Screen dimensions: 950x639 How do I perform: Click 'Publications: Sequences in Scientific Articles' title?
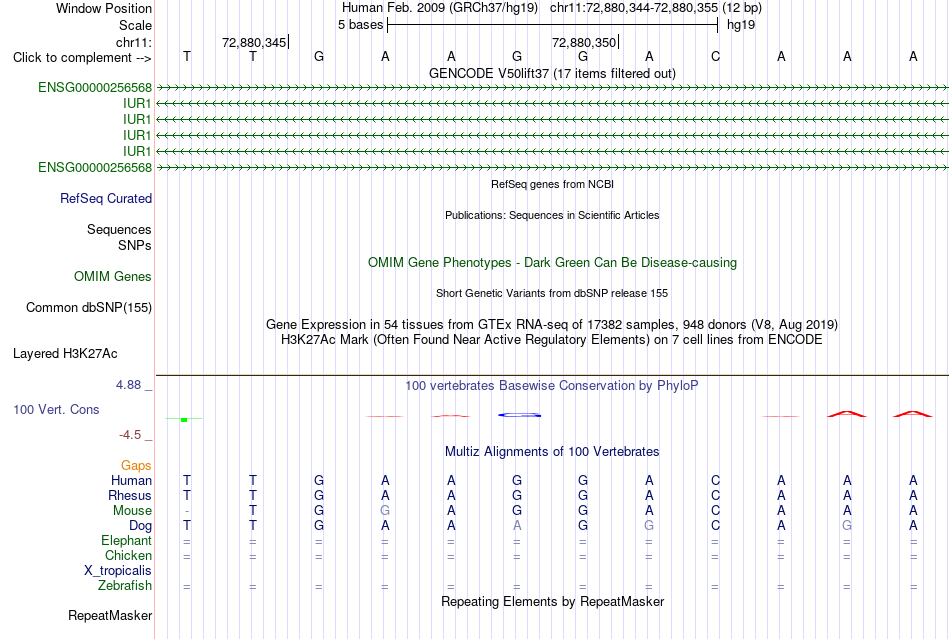coord(552,215)
